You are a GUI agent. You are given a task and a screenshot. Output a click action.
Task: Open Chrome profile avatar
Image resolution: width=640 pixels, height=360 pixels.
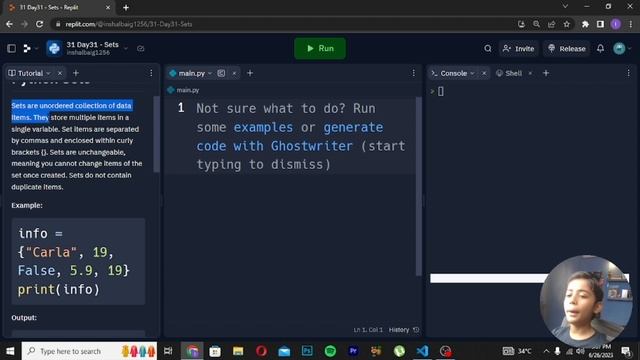[616, 24]
